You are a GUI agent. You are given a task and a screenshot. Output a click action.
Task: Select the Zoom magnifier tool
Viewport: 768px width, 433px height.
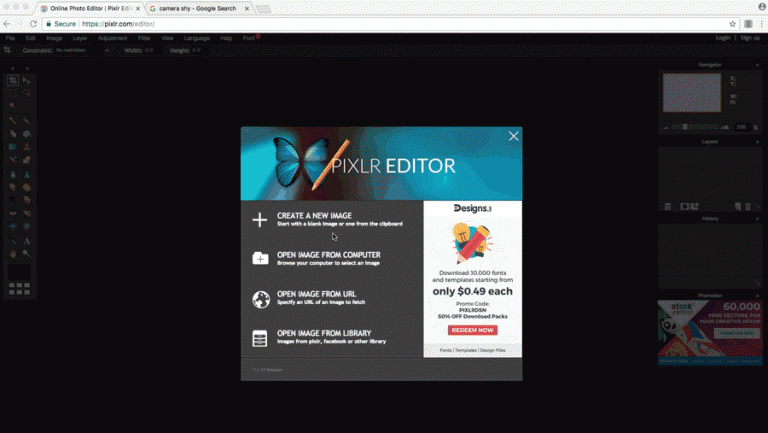(26, 253)
